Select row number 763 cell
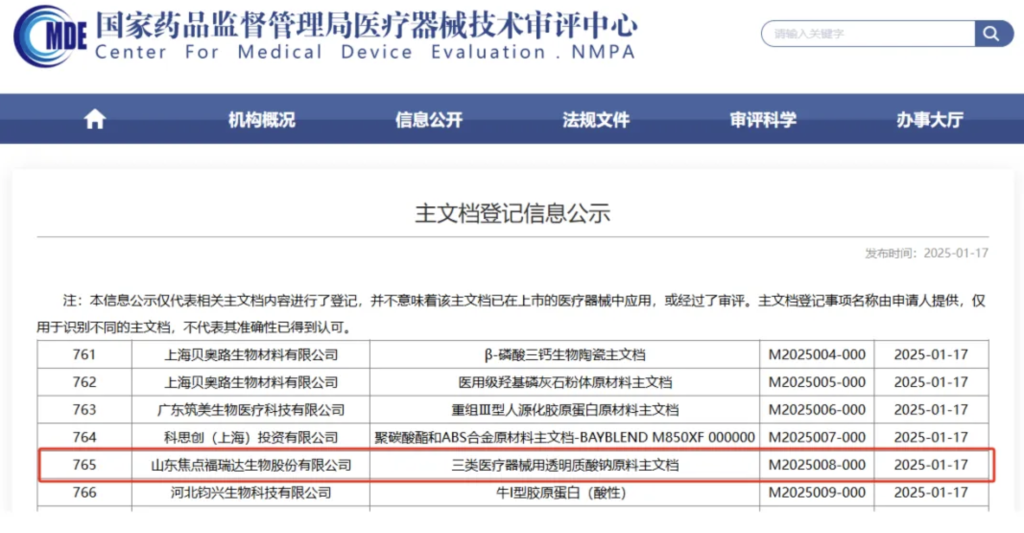Image resolution: width=1024 pixels, height=533 pixels. click(x=84, y=410)
